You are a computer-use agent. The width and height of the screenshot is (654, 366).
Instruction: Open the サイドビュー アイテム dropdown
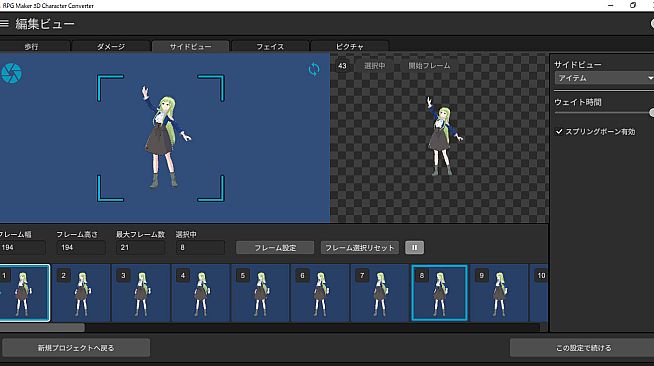[x=604, y=78]
